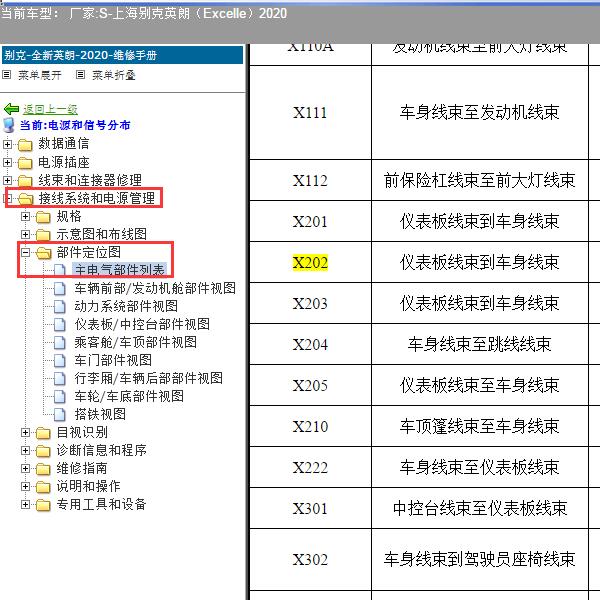
Task: Open 搭铁视图 page
Action: point(100,414)
